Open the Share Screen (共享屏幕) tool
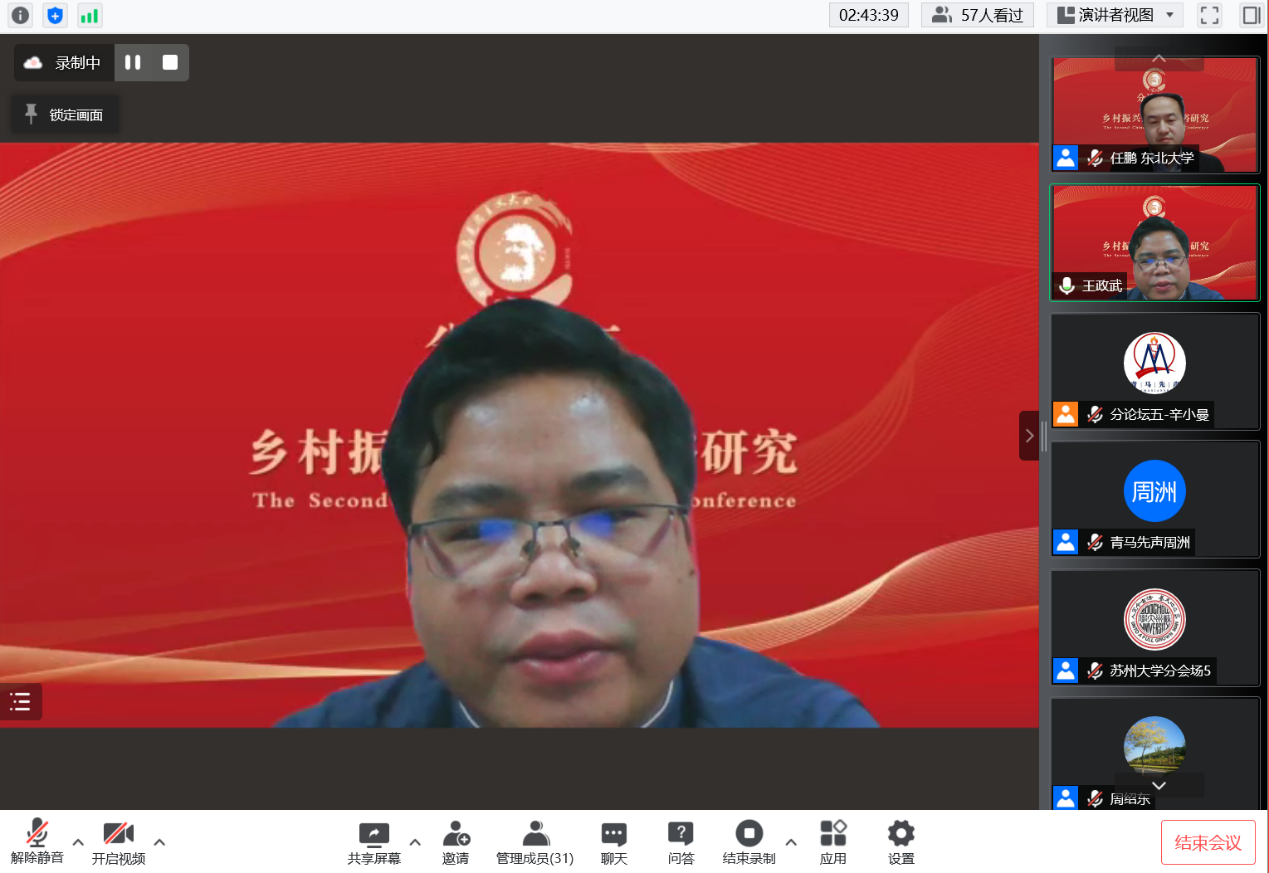Viewport: 1269px width, 873px height. [374, 842]
